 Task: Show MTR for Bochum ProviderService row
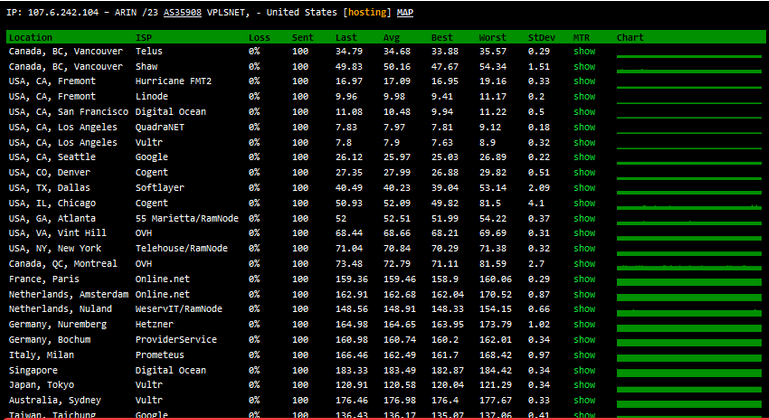pos(584,340)
